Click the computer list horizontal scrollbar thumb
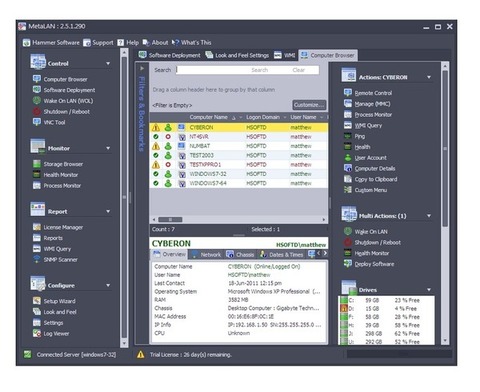Screen dimensions: 480x392 [170, 219]
